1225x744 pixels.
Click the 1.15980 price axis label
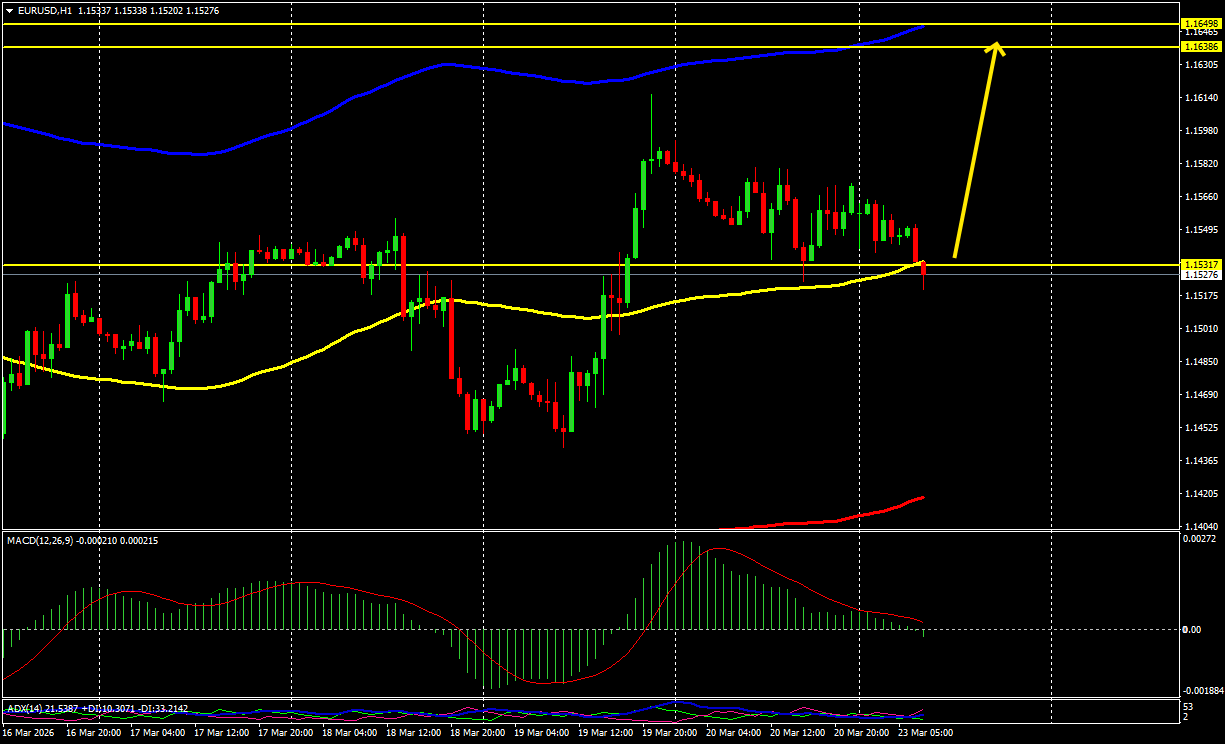(x=1200, y=131)
